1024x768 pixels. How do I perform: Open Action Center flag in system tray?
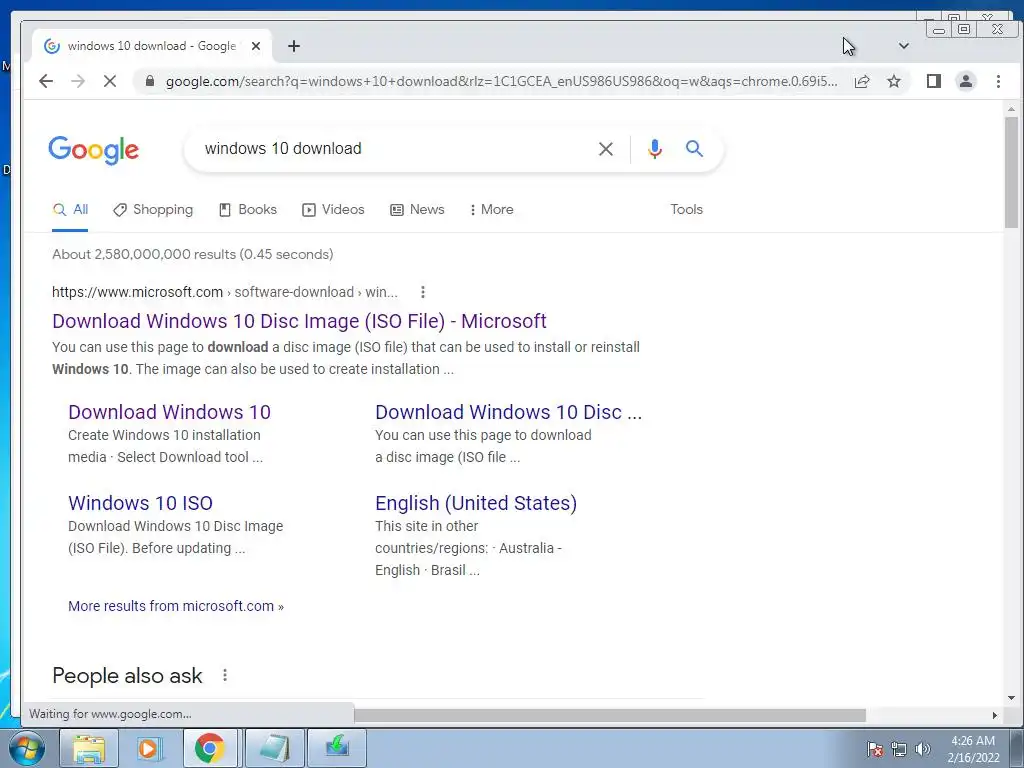(875, 749)
